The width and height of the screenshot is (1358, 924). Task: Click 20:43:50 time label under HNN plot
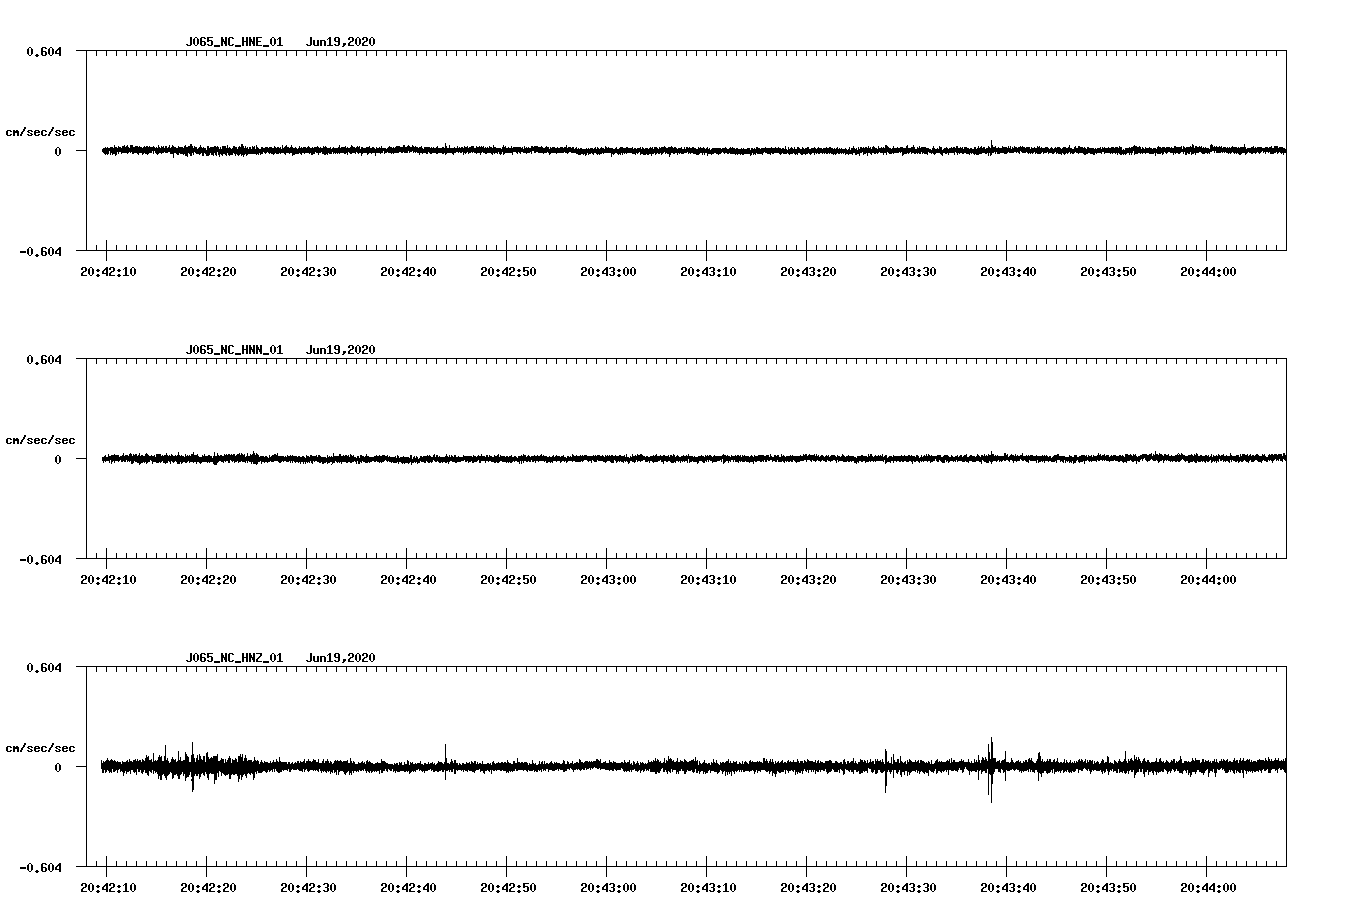1108,580
